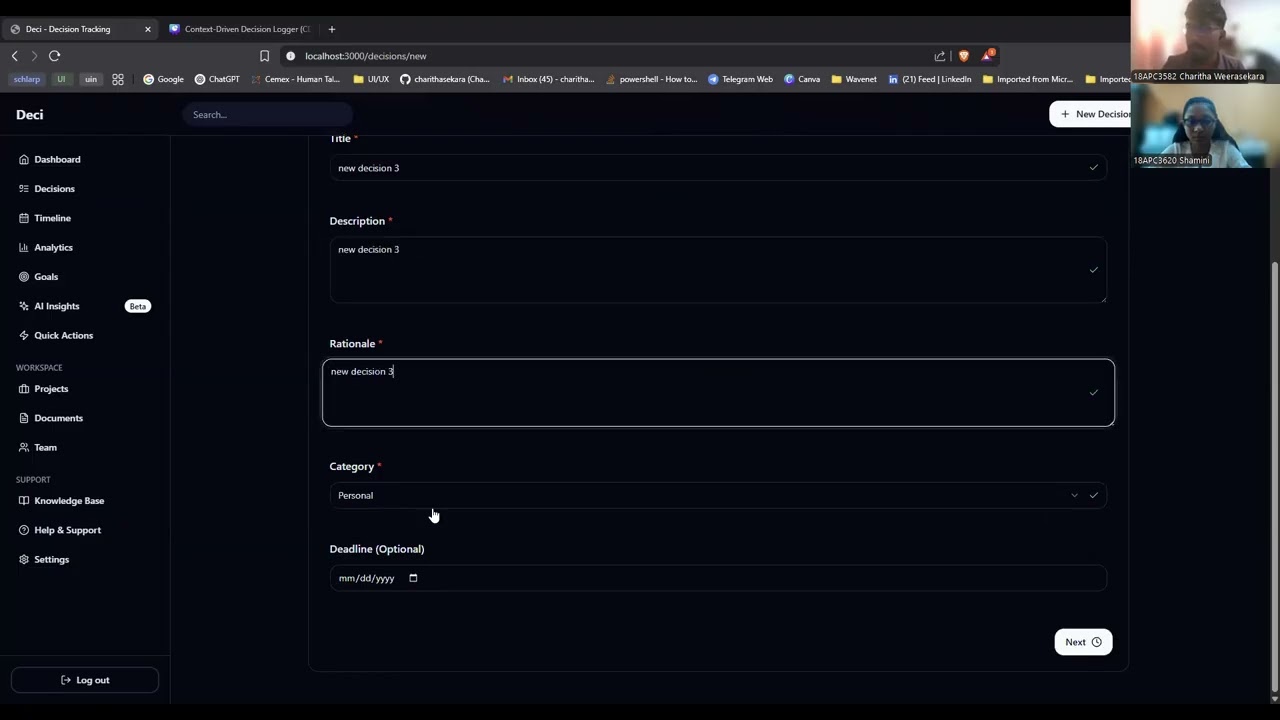Click into the Rationale text area
Viewport: 1280px width, 720px height.
pos(718,393)
